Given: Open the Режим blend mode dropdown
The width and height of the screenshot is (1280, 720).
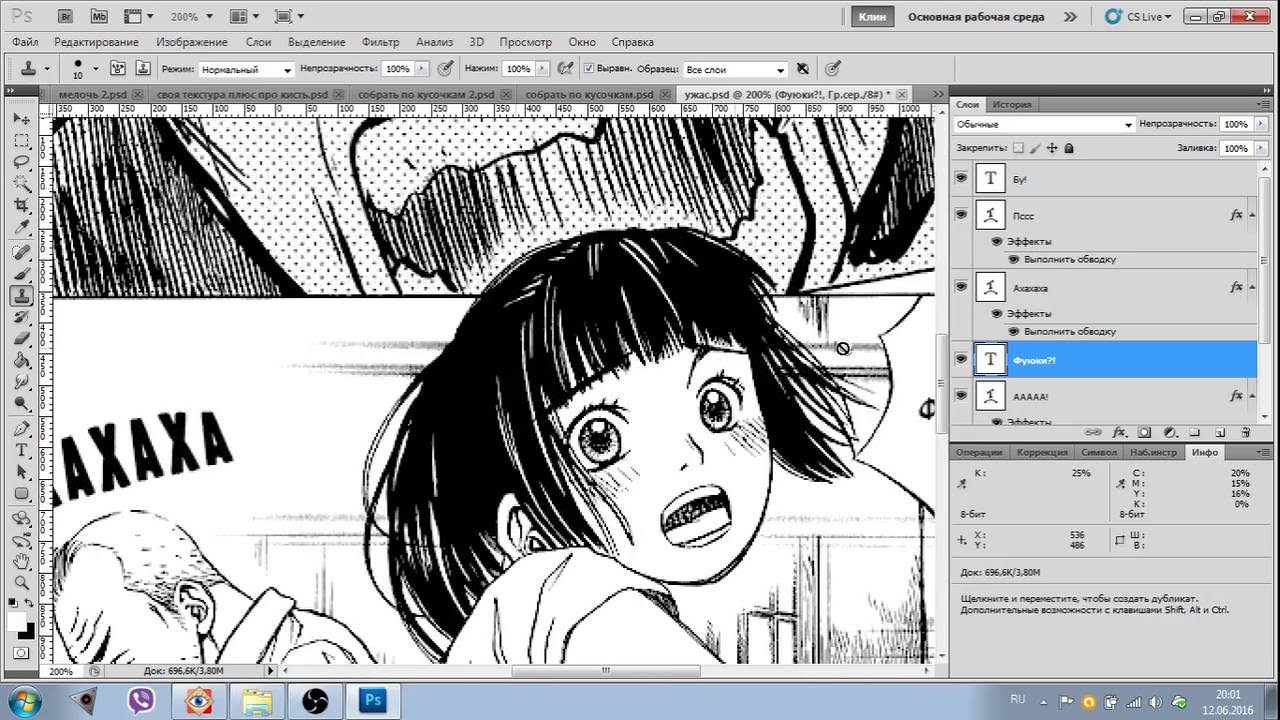Looking at the screenshot, I should [246, 69].
